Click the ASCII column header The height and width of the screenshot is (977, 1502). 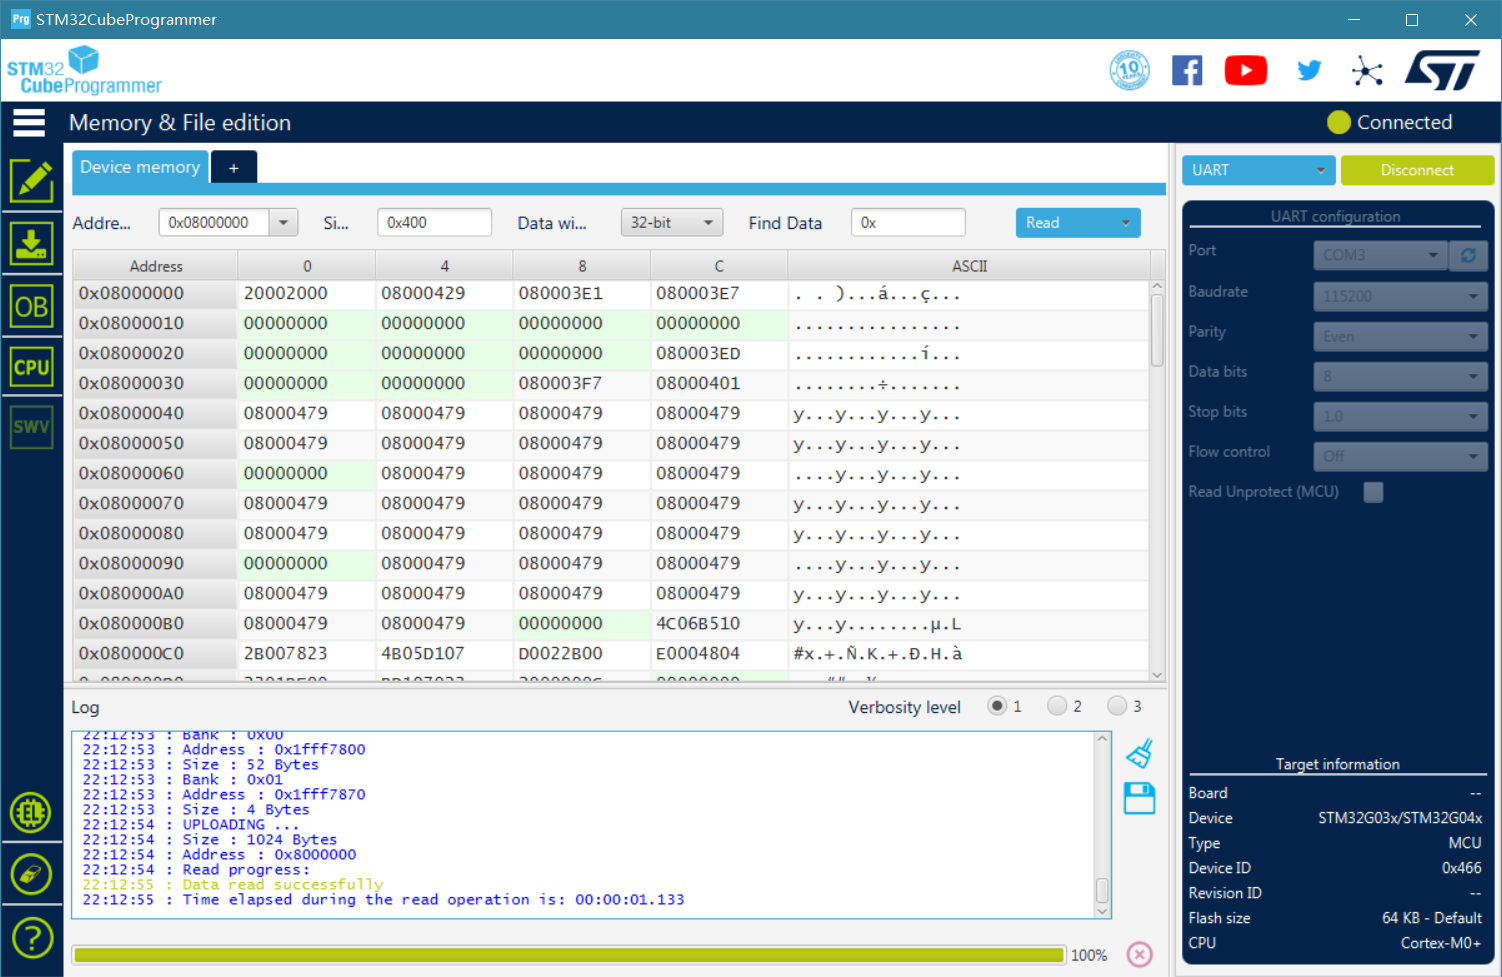click(x=969, y=266)
